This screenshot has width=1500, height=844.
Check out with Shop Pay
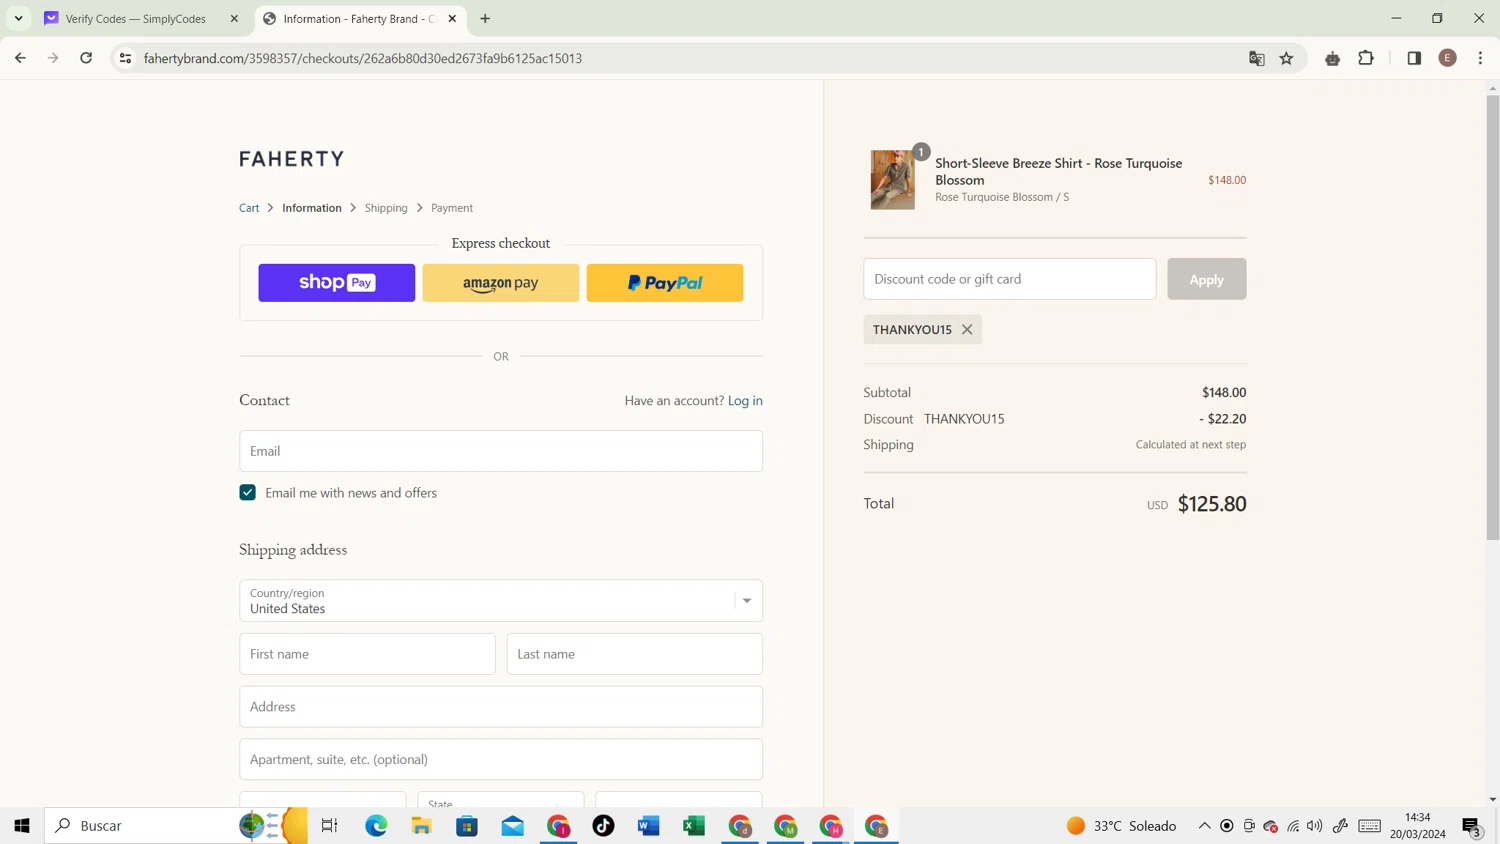[337, 283]
